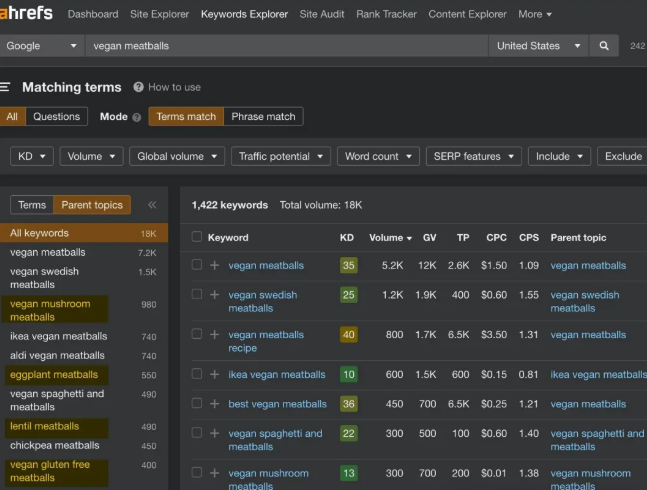647x490 pixels.
Task: Add ikea vegan meatballs with plus icon
Action: coord(214,375)
